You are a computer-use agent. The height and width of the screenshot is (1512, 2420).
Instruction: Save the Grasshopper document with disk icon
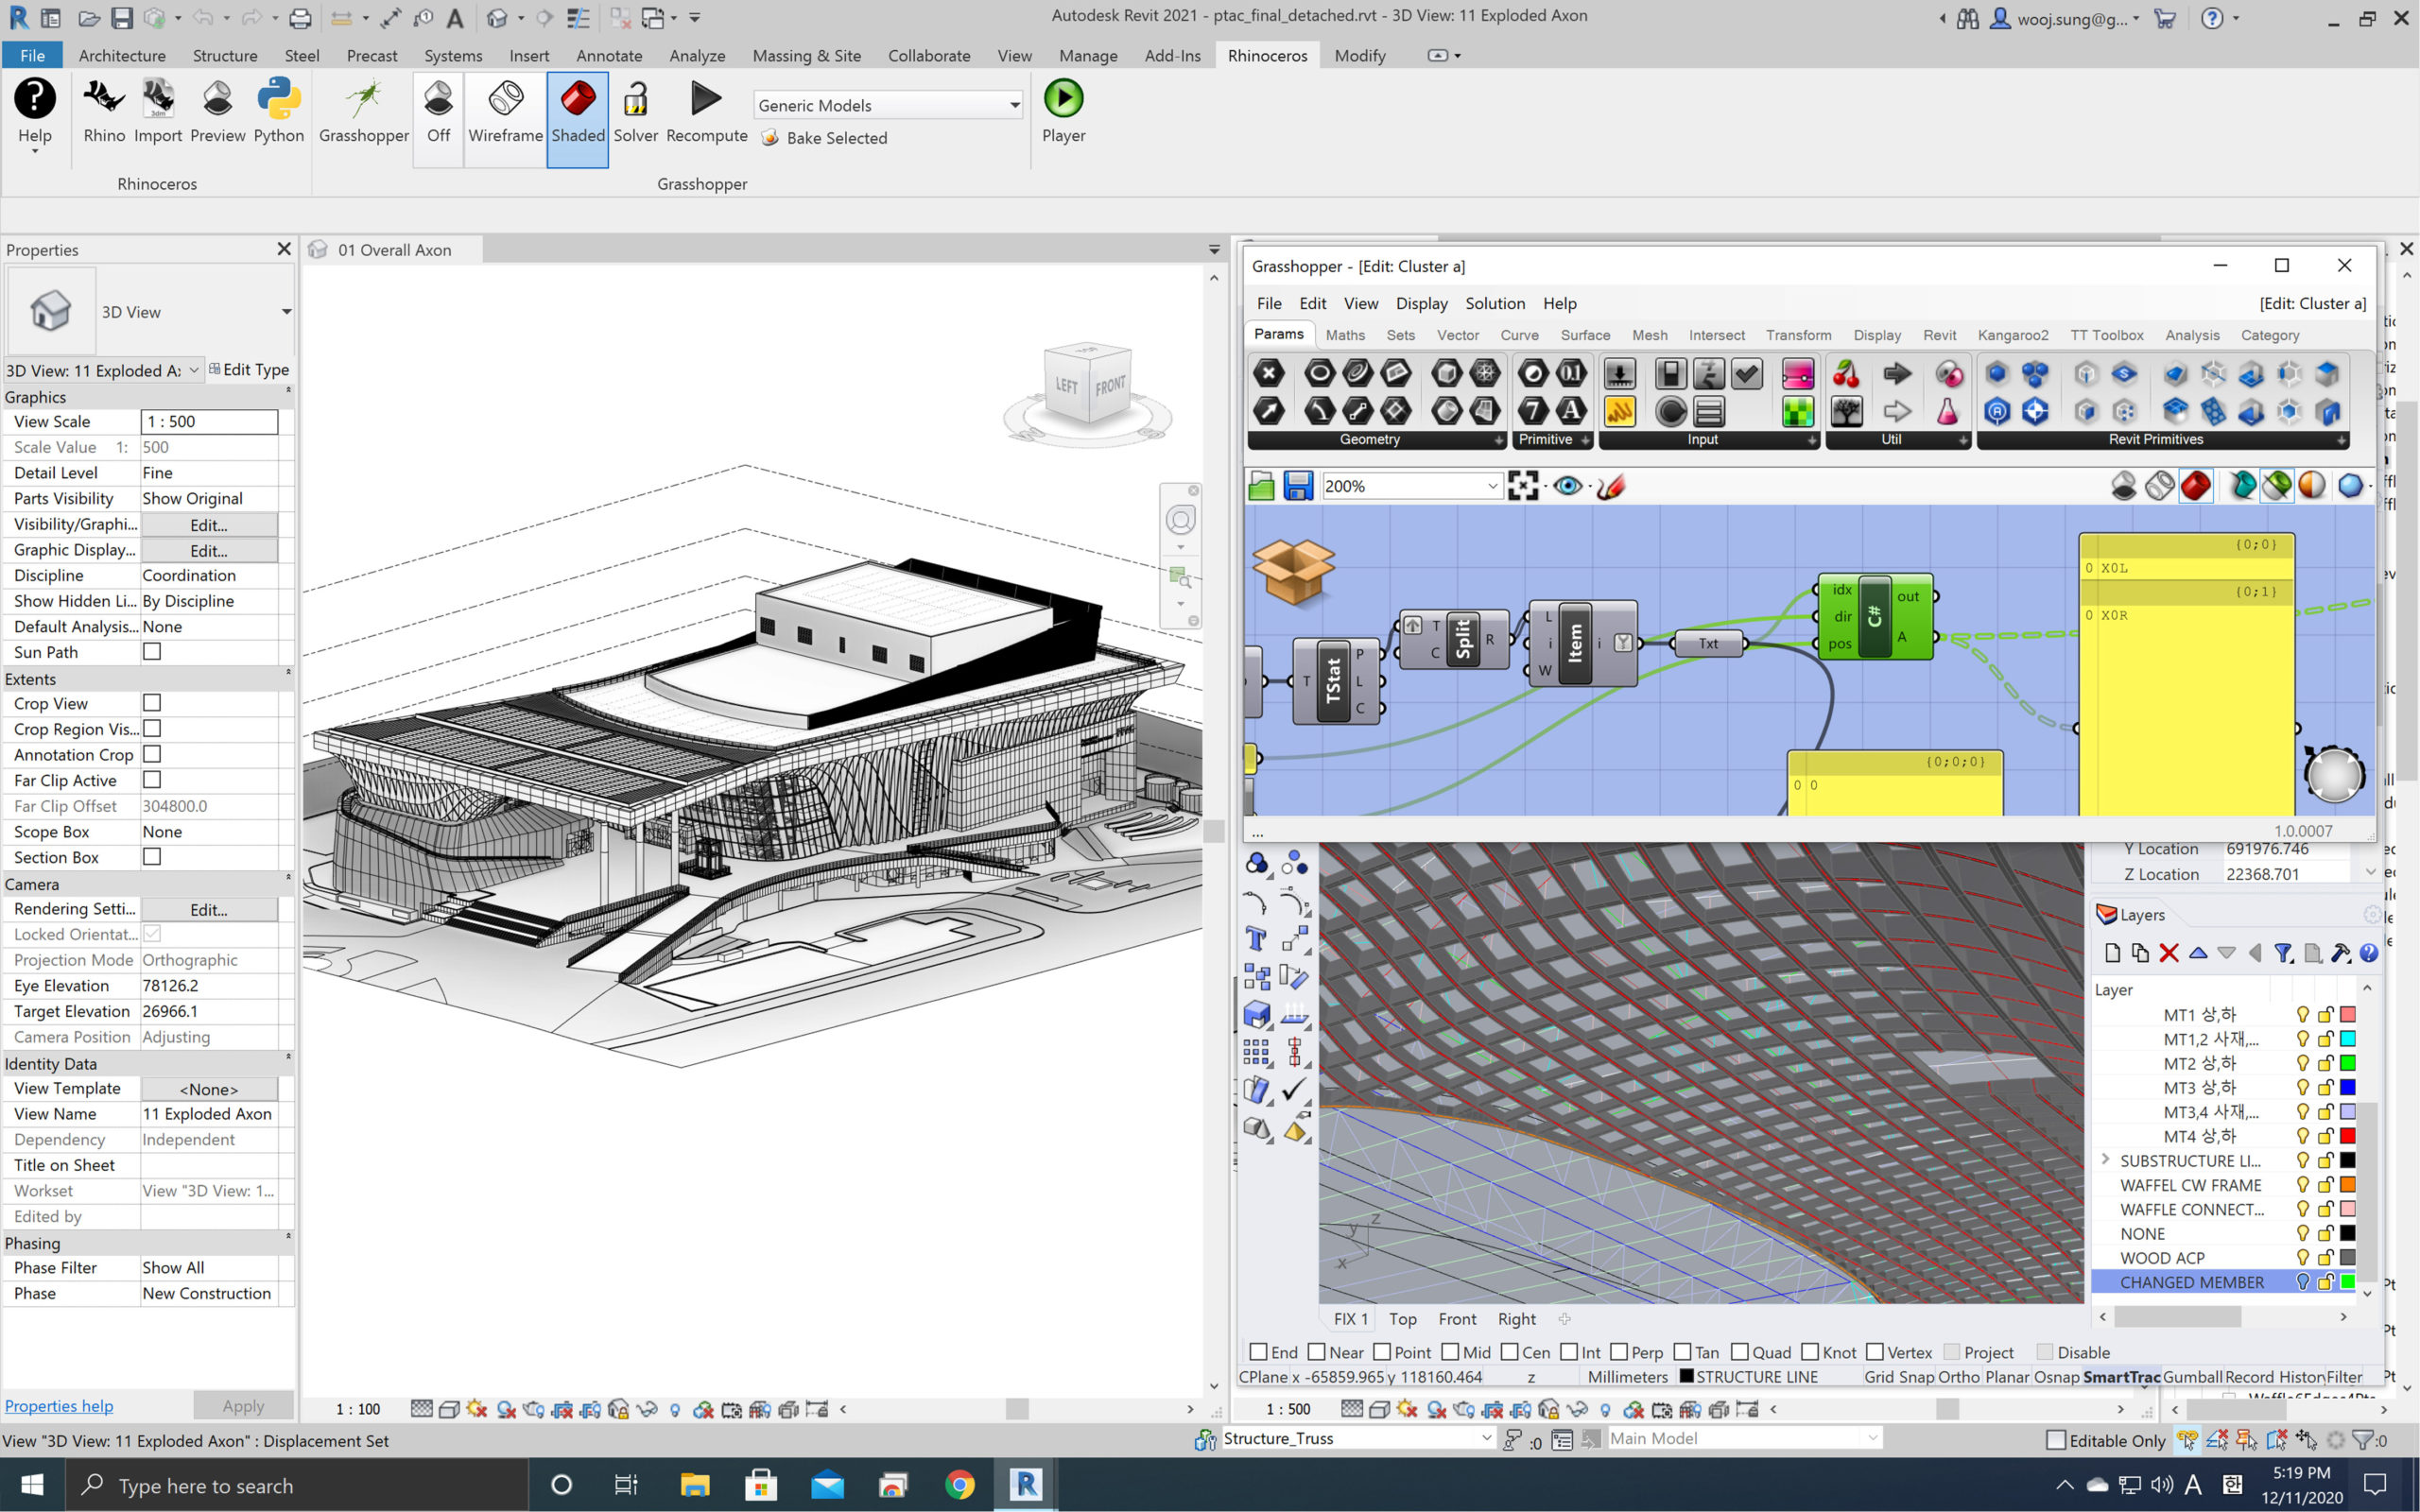[1298, 486]
